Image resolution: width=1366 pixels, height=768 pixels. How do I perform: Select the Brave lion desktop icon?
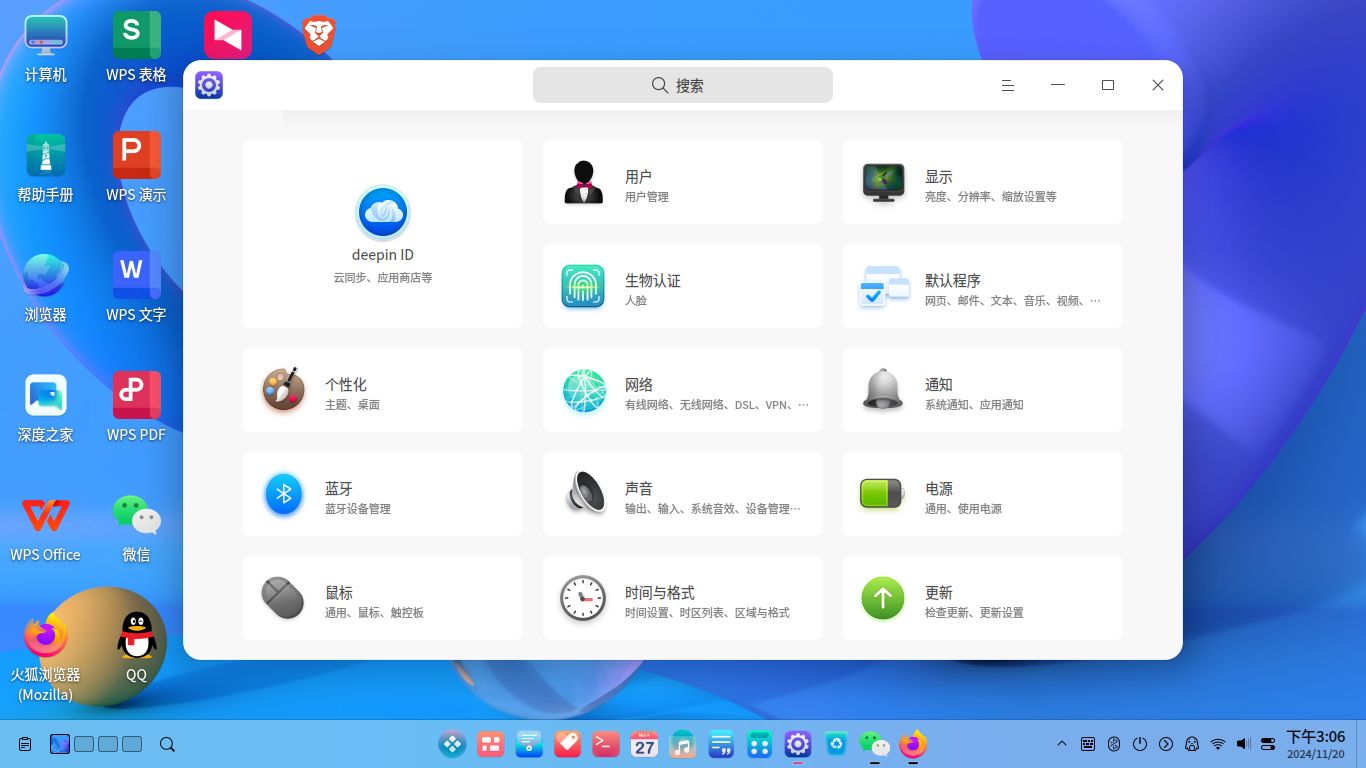(319, 35)
